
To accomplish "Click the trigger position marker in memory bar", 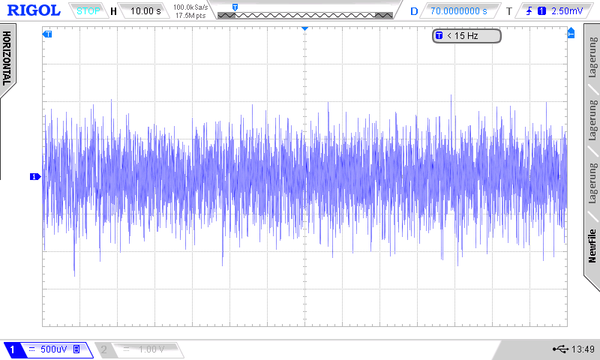I will pyautogui.click(x=235, y=7).
